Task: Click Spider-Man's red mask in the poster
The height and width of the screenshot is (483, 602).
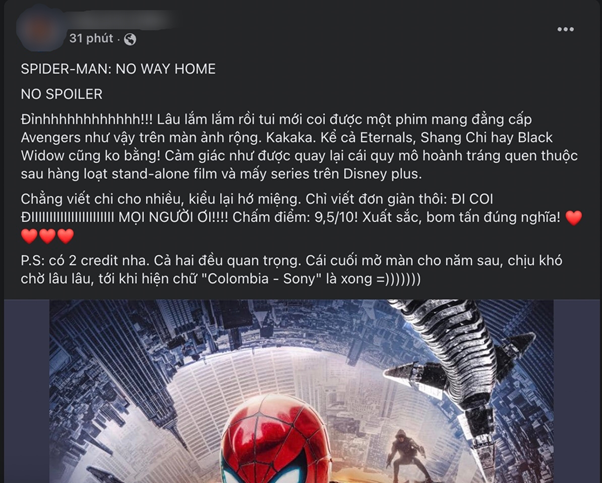Action: [275, 438]
